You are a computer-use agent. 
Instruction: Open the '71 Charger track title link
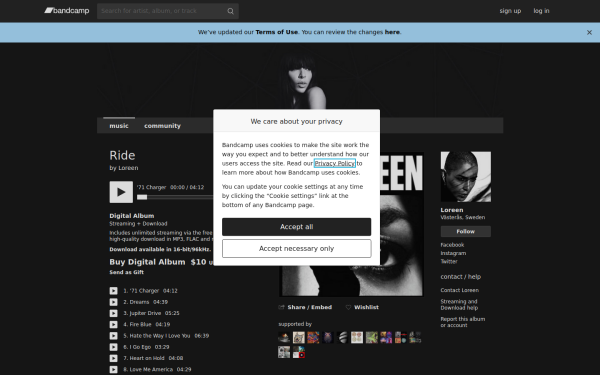click(144, 291)
